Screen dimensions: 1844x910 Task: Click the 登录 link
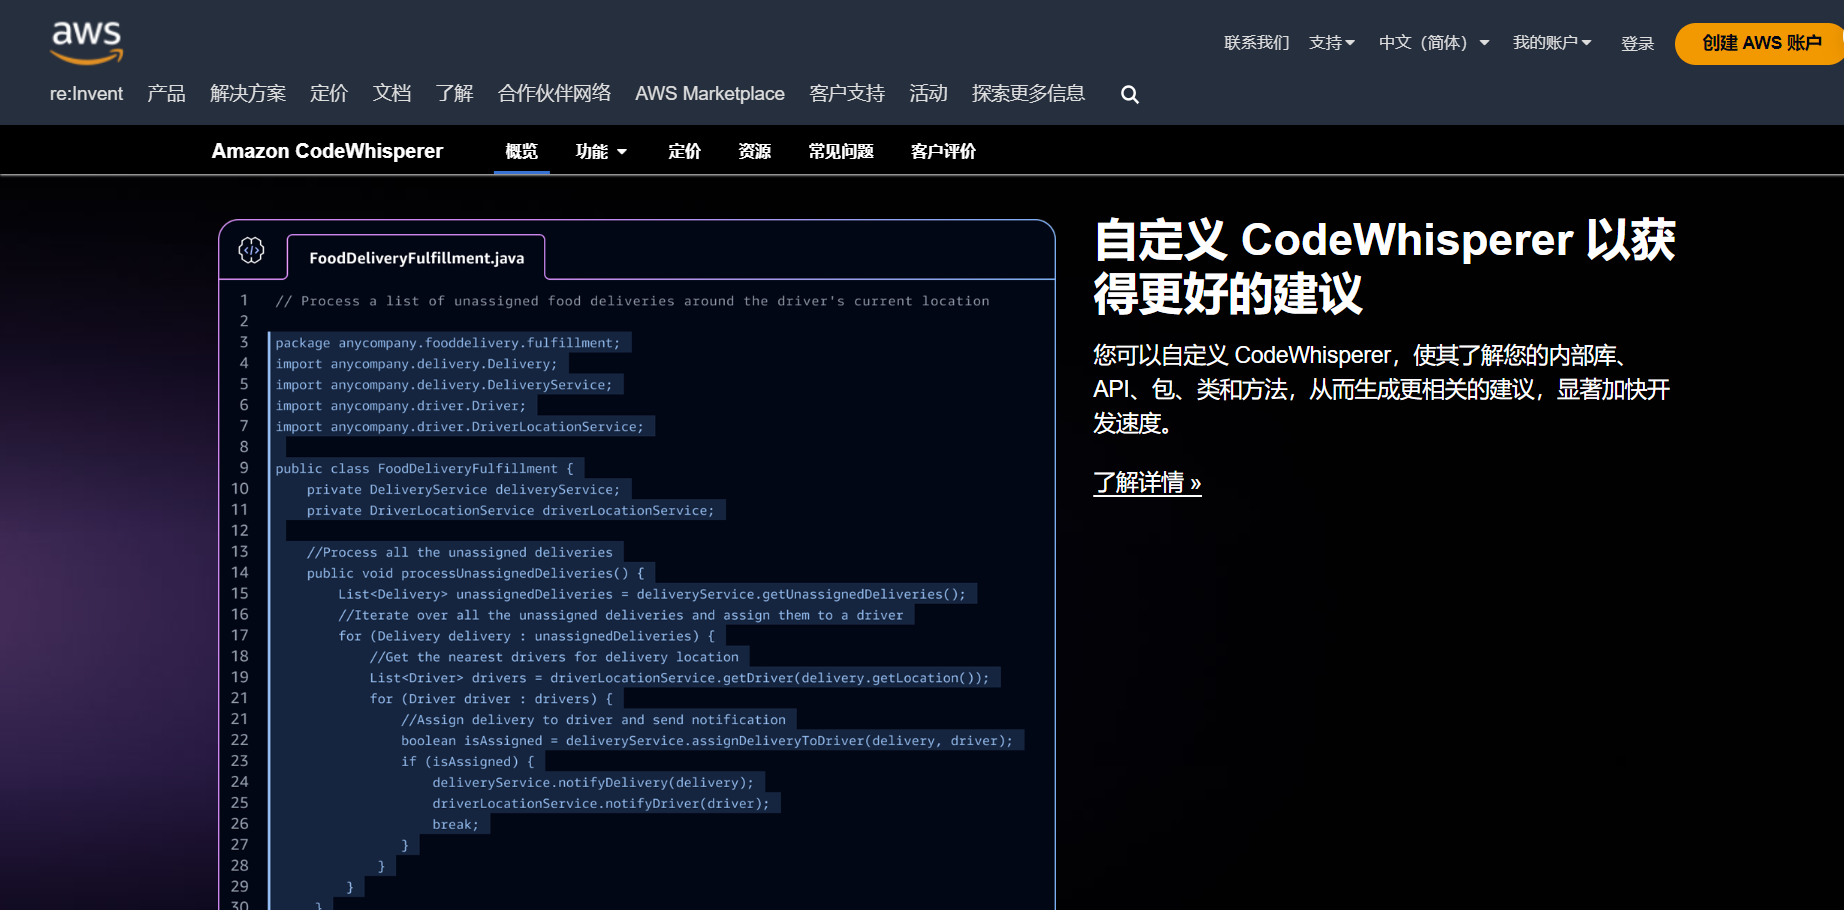[1637, 43]
